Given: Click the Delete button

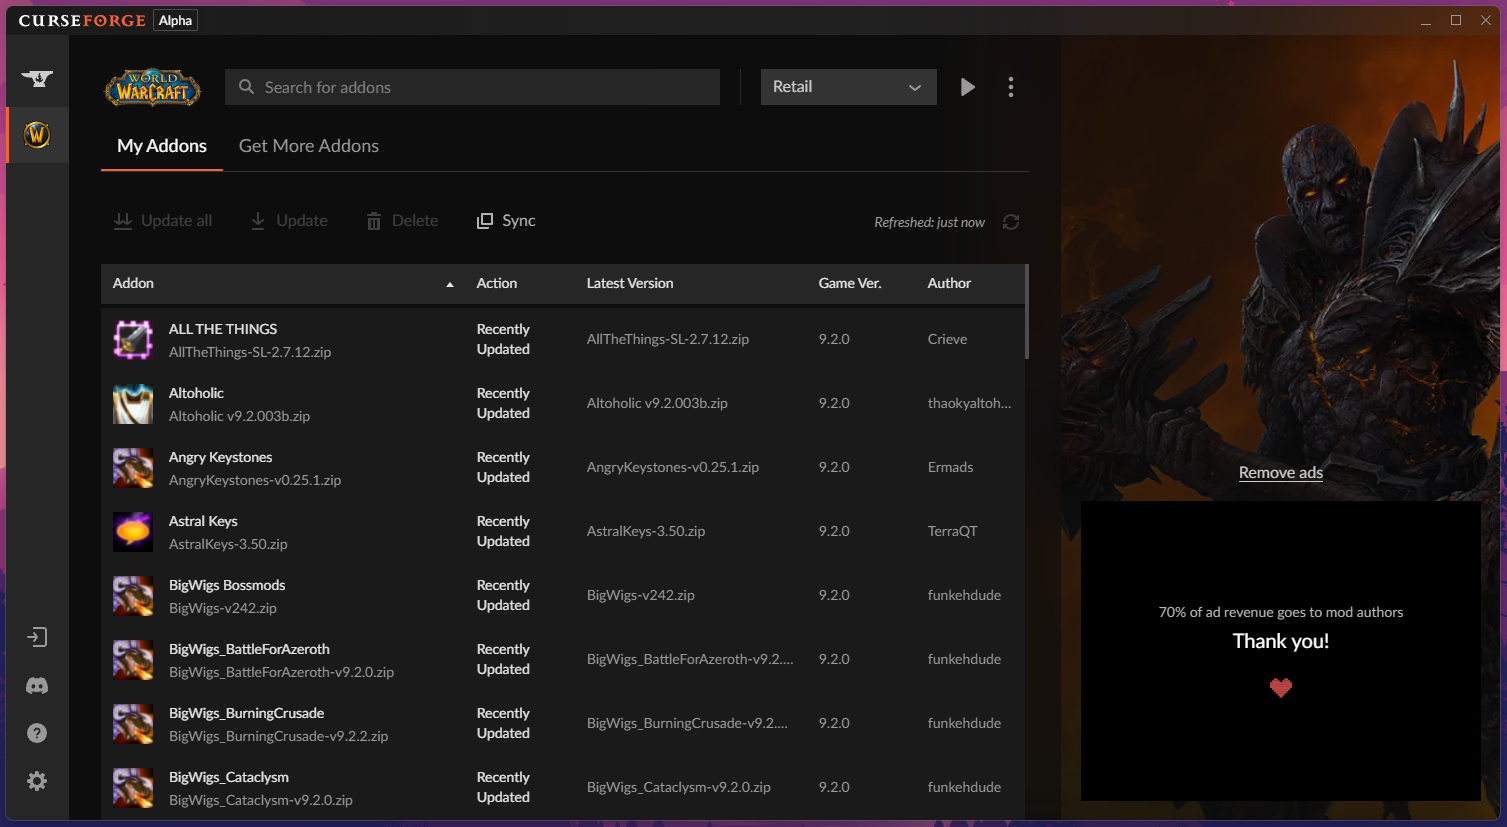Looking at the screenshot, I should [x=402, y=221].
